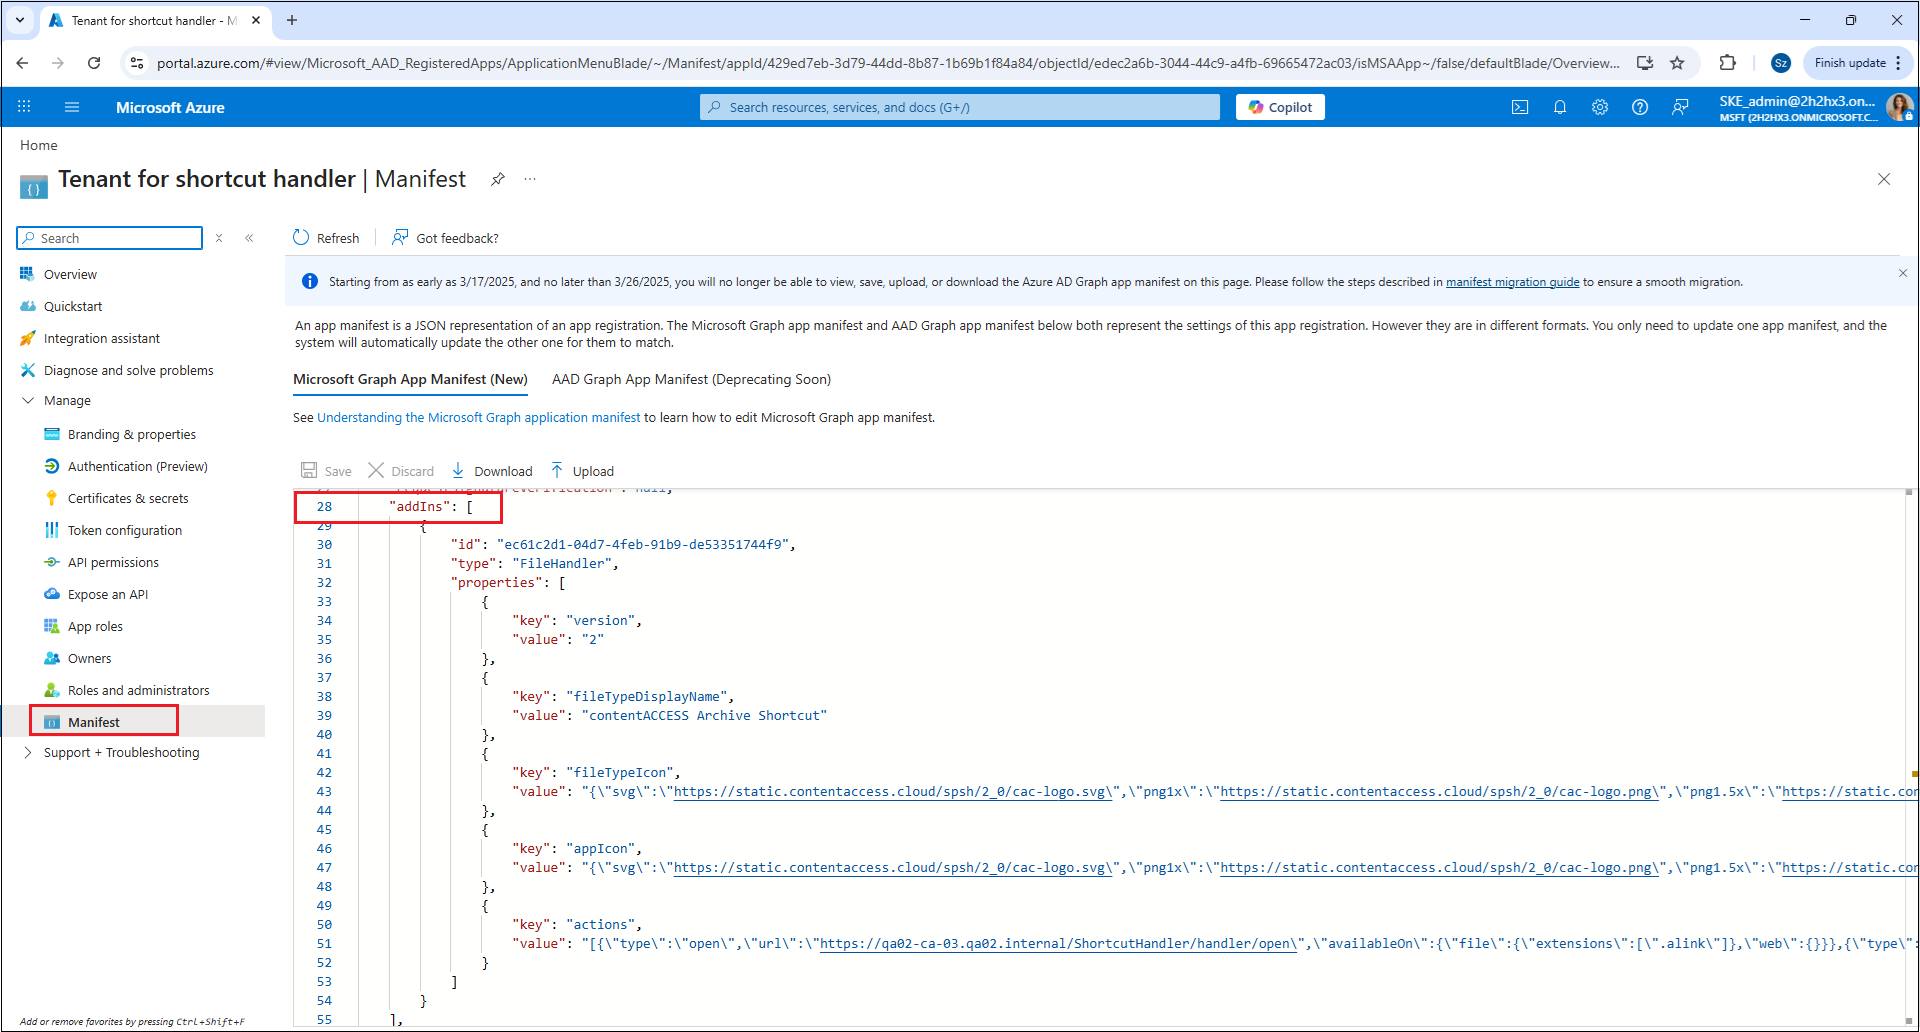Dismiss the info banner notification
The width and height of the screenshot is (1920, 1032).
click(x=1902, y=273)
